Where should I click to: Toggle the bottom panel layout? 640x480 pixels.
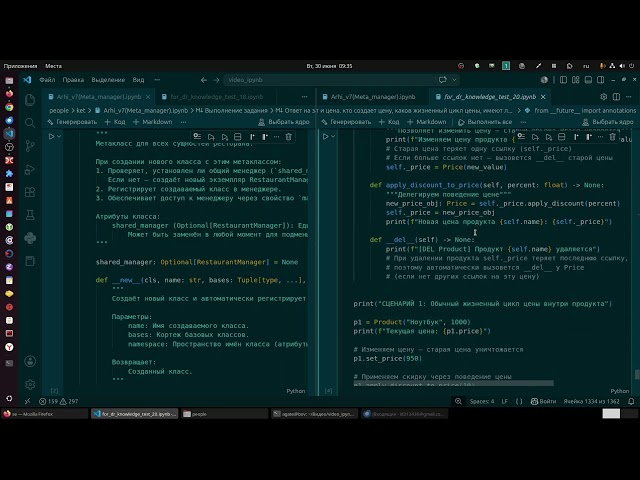point(588,80)
